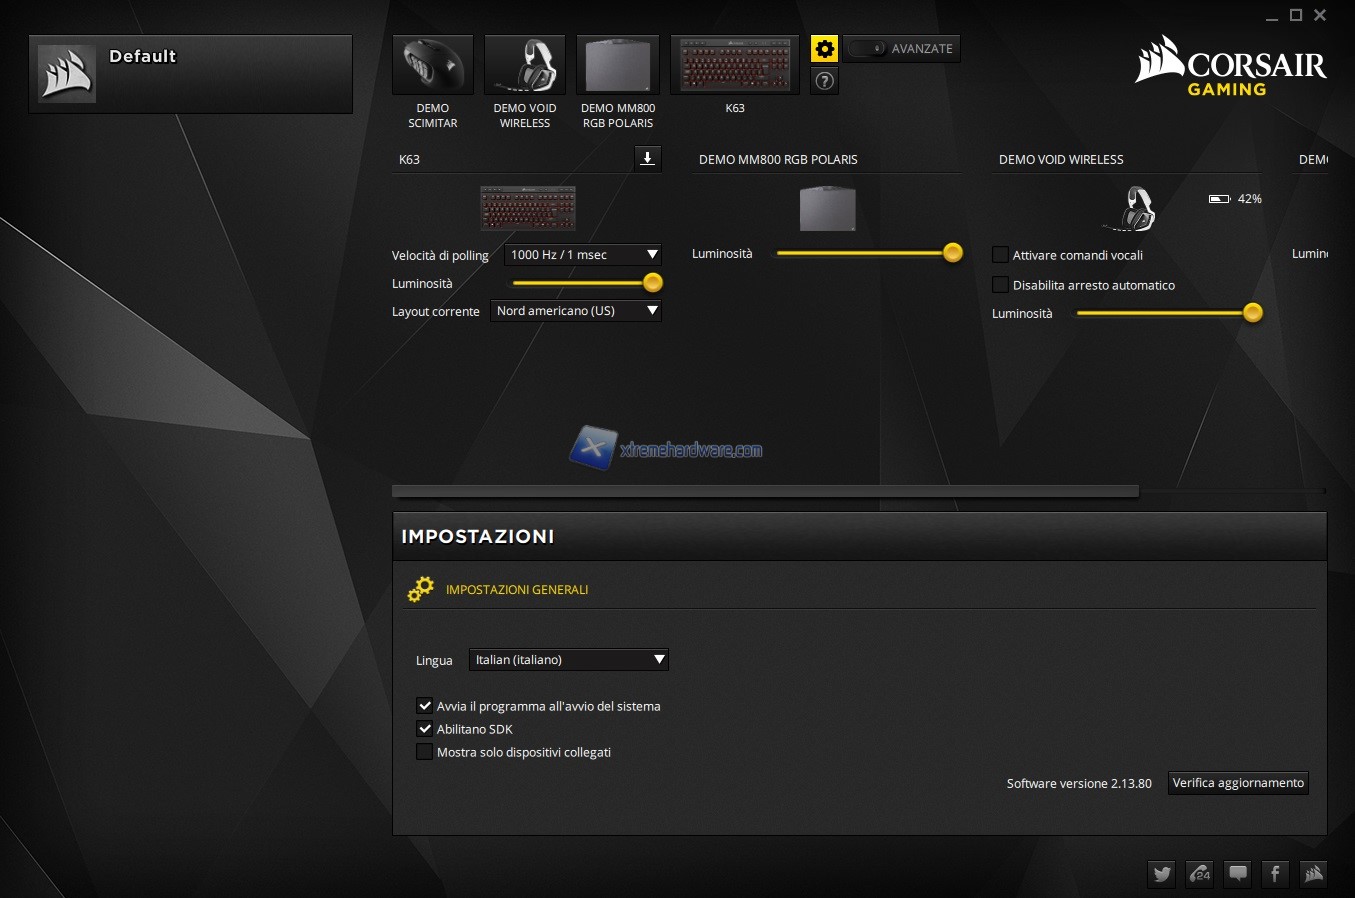Enable Mostra solo dispositivi collegati checkbox
Screen dimensions: 1355x898
[x=425, y=752]
